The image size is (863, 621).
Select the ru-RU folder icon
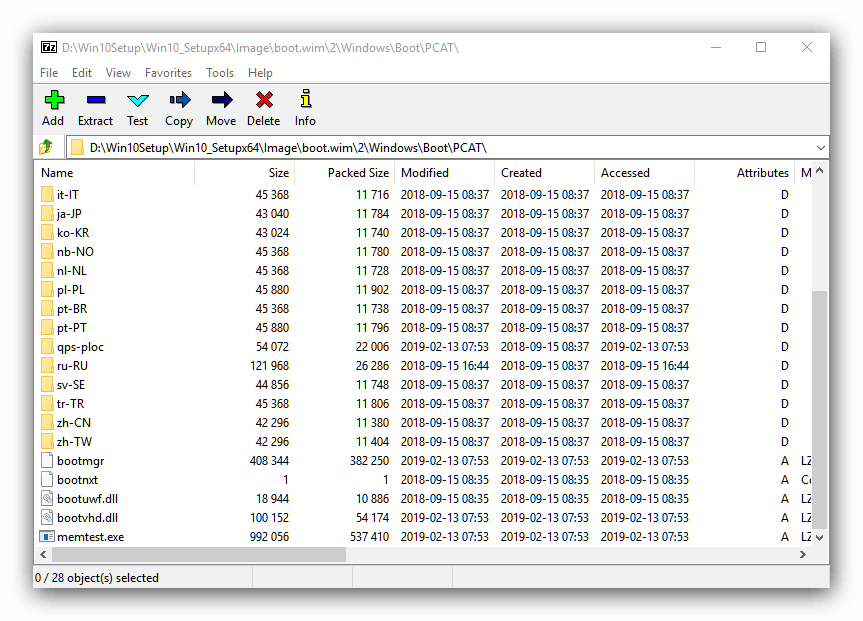[47, 366]
